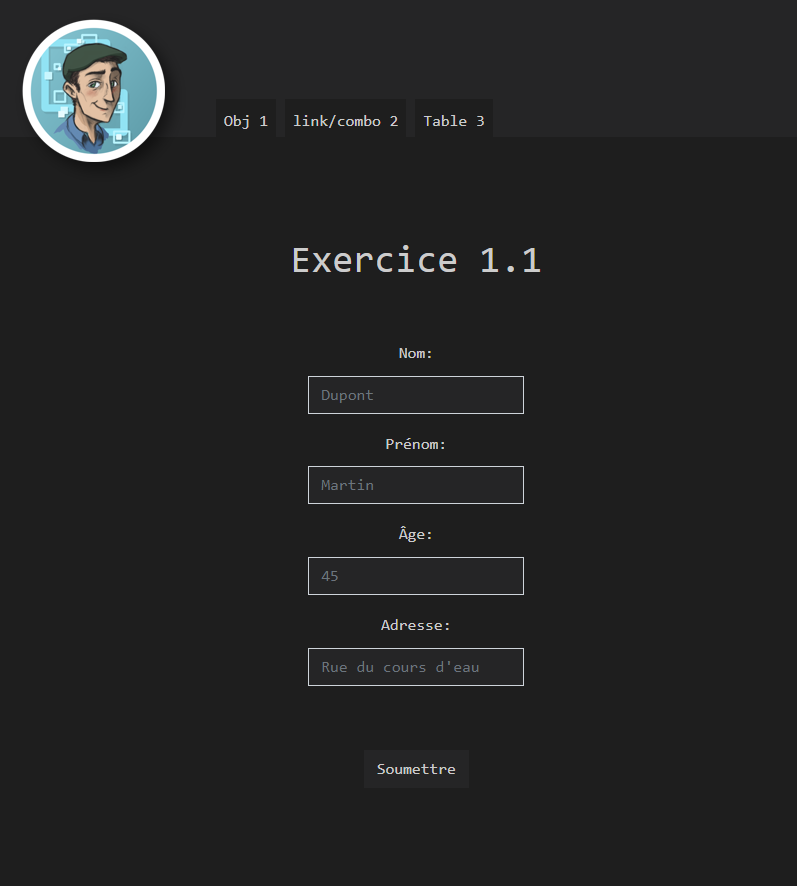Click the Prénom: label text
Image resolution: width=797 pixels, height=886 pixels.
pyautogui.click(x=415, y=444)
